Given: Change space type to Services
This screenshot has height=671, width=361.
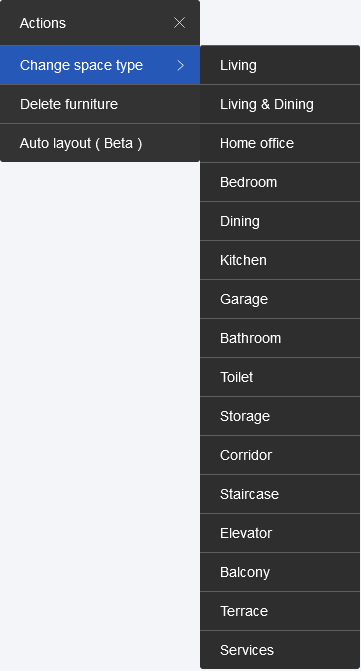Looking at the screenshot, I should coord(280,650).
